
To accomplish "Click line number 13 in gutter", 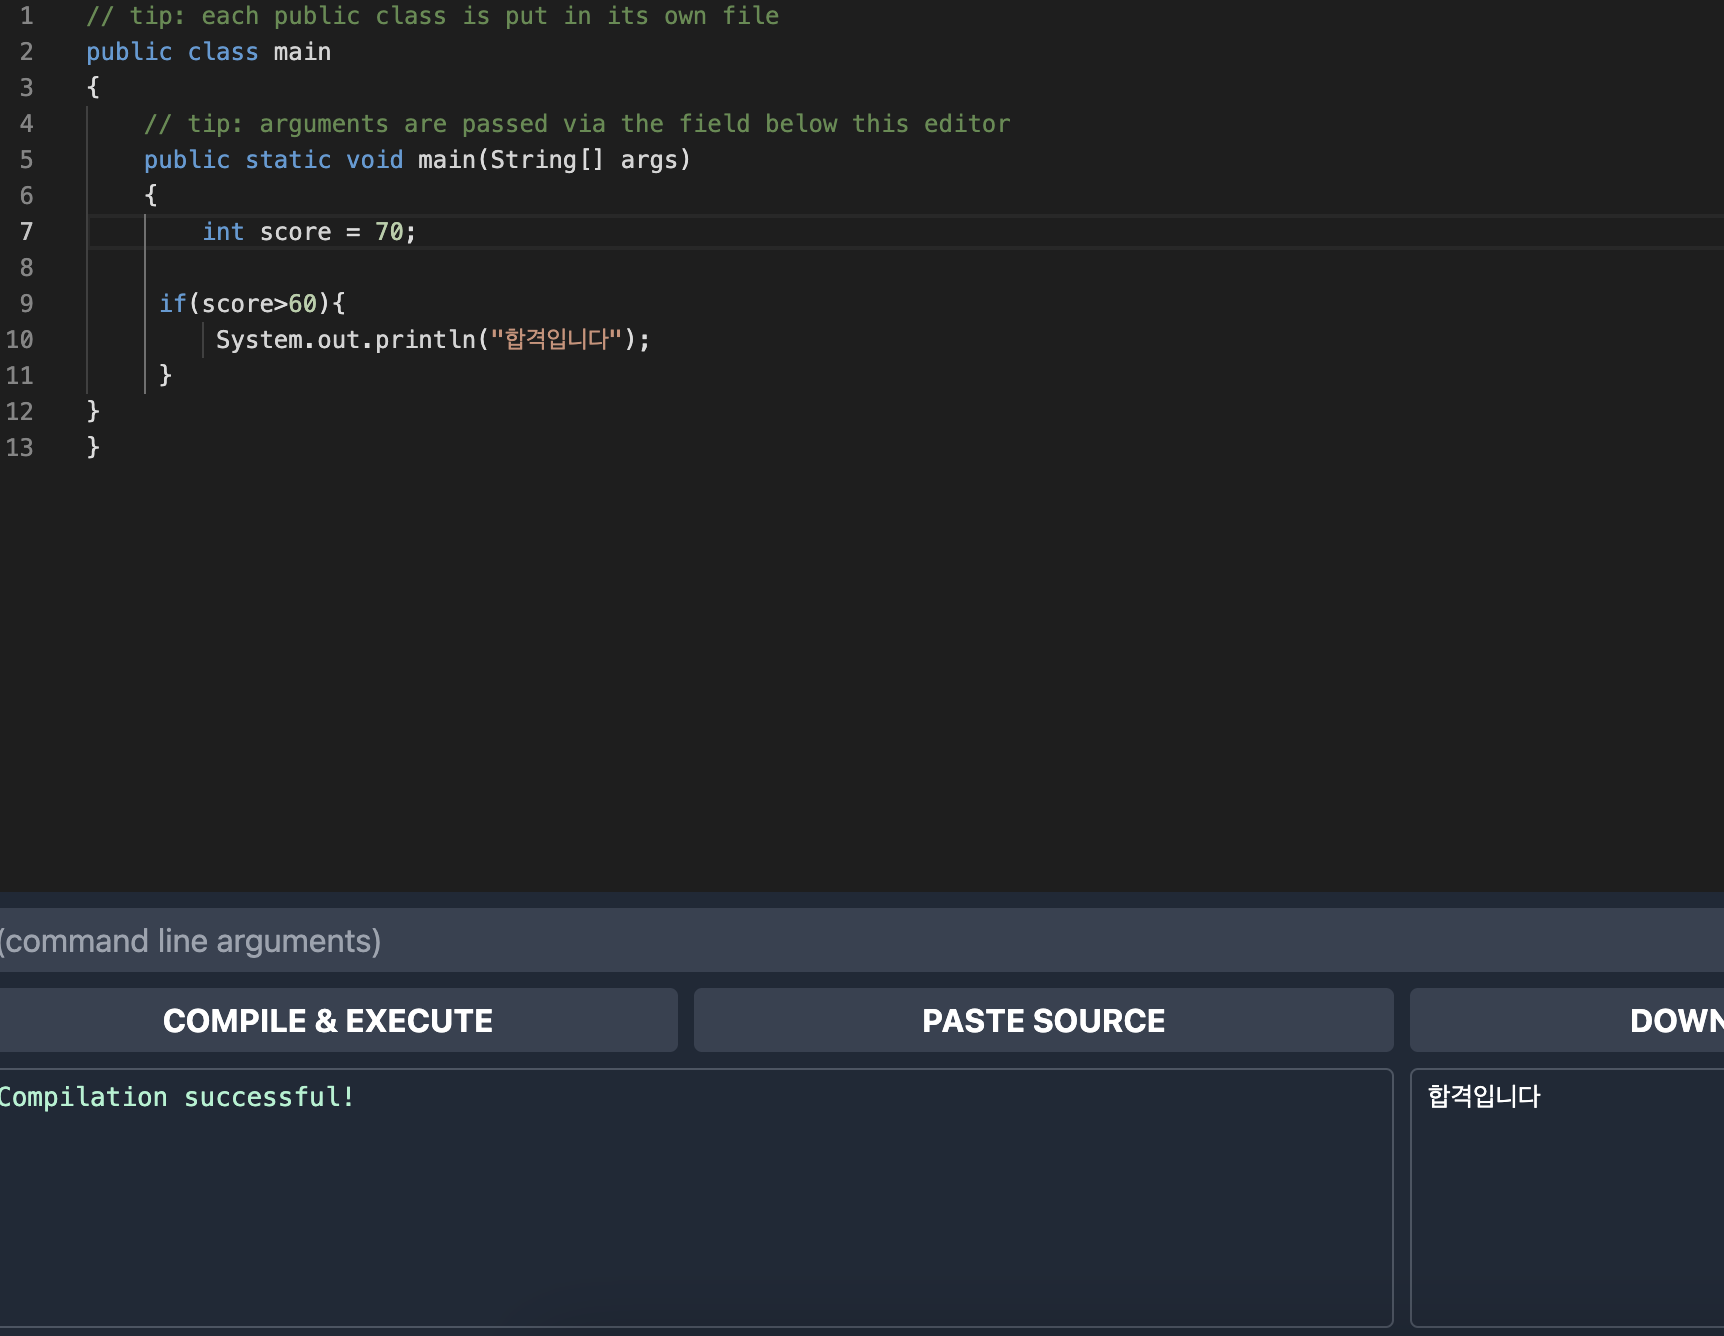I will 20,448.
